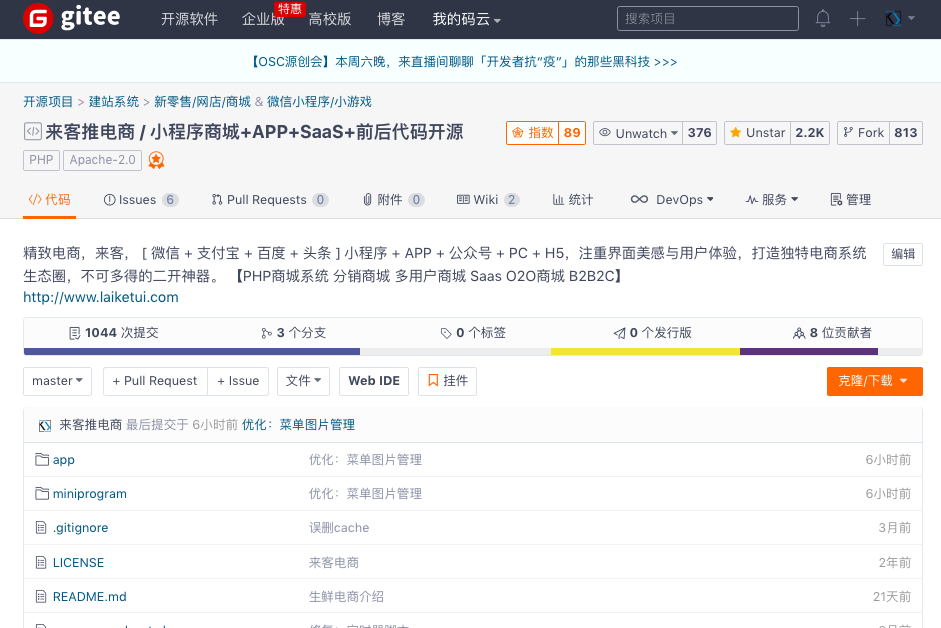Switch to the 附件 tab
Screen dimensions: 941x628
point(393,200)
